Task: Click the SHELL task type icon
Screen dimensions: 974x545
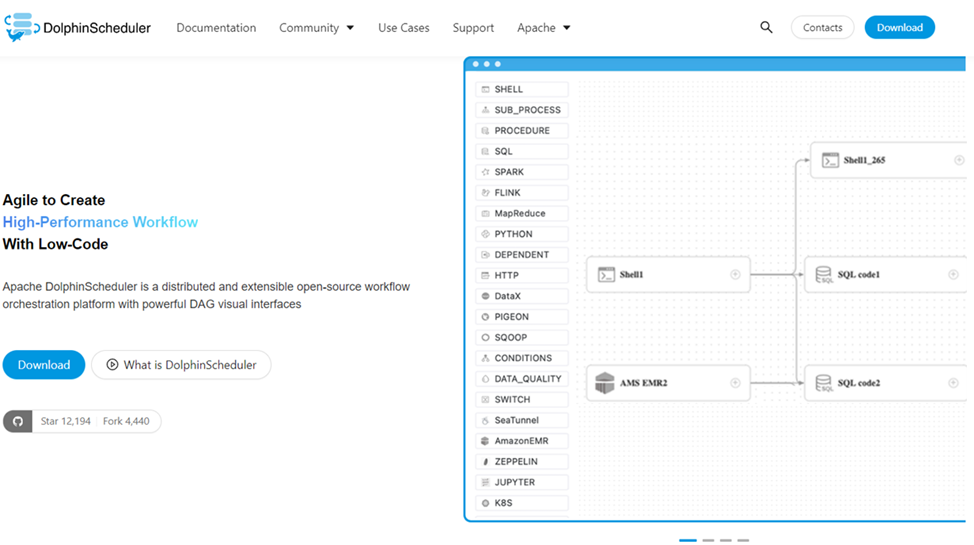Action: click(x=486, y=89)
